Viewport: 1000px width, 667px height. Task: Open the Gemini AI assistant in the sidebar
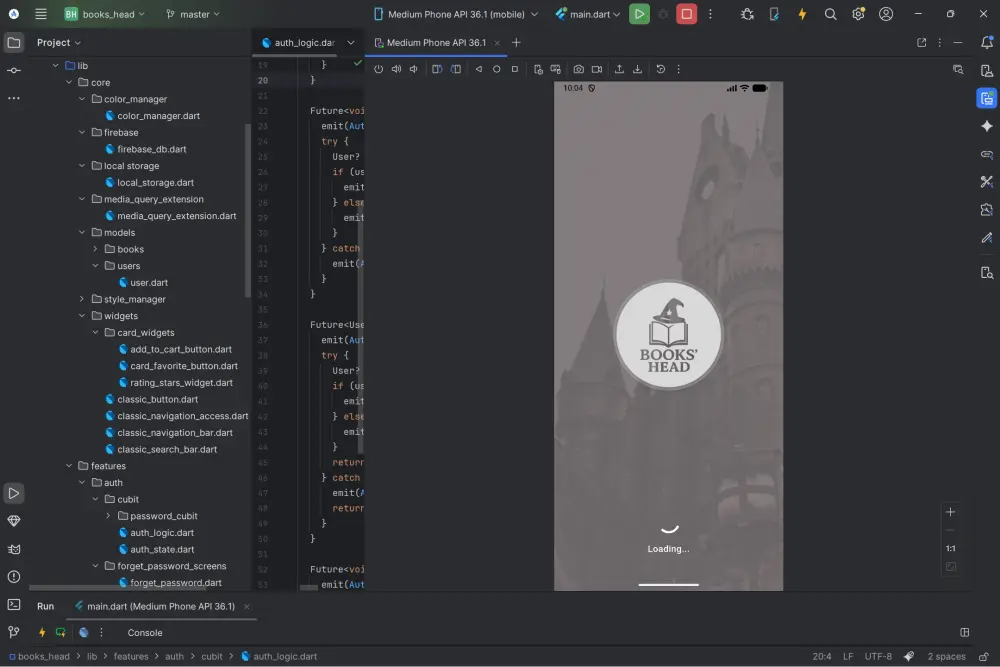[x=987, y=127]
